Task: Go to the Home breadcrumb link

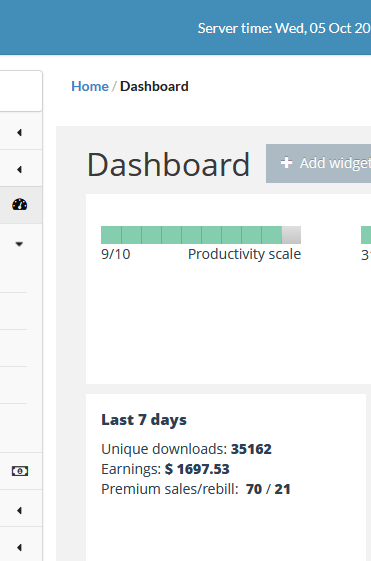Action: coord(90,86)
